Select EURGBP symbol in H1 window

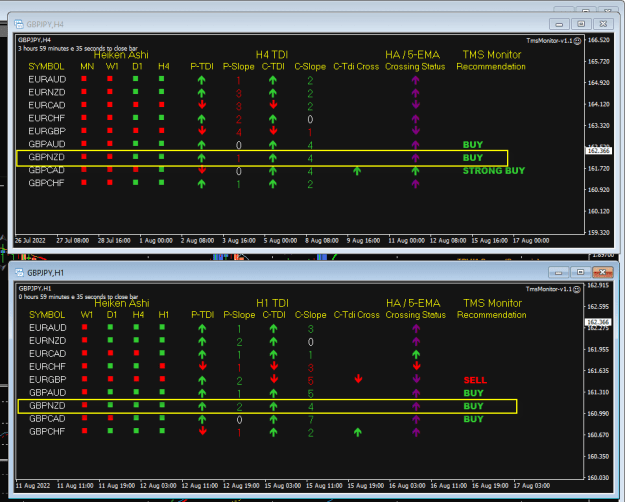pos(47,380)
